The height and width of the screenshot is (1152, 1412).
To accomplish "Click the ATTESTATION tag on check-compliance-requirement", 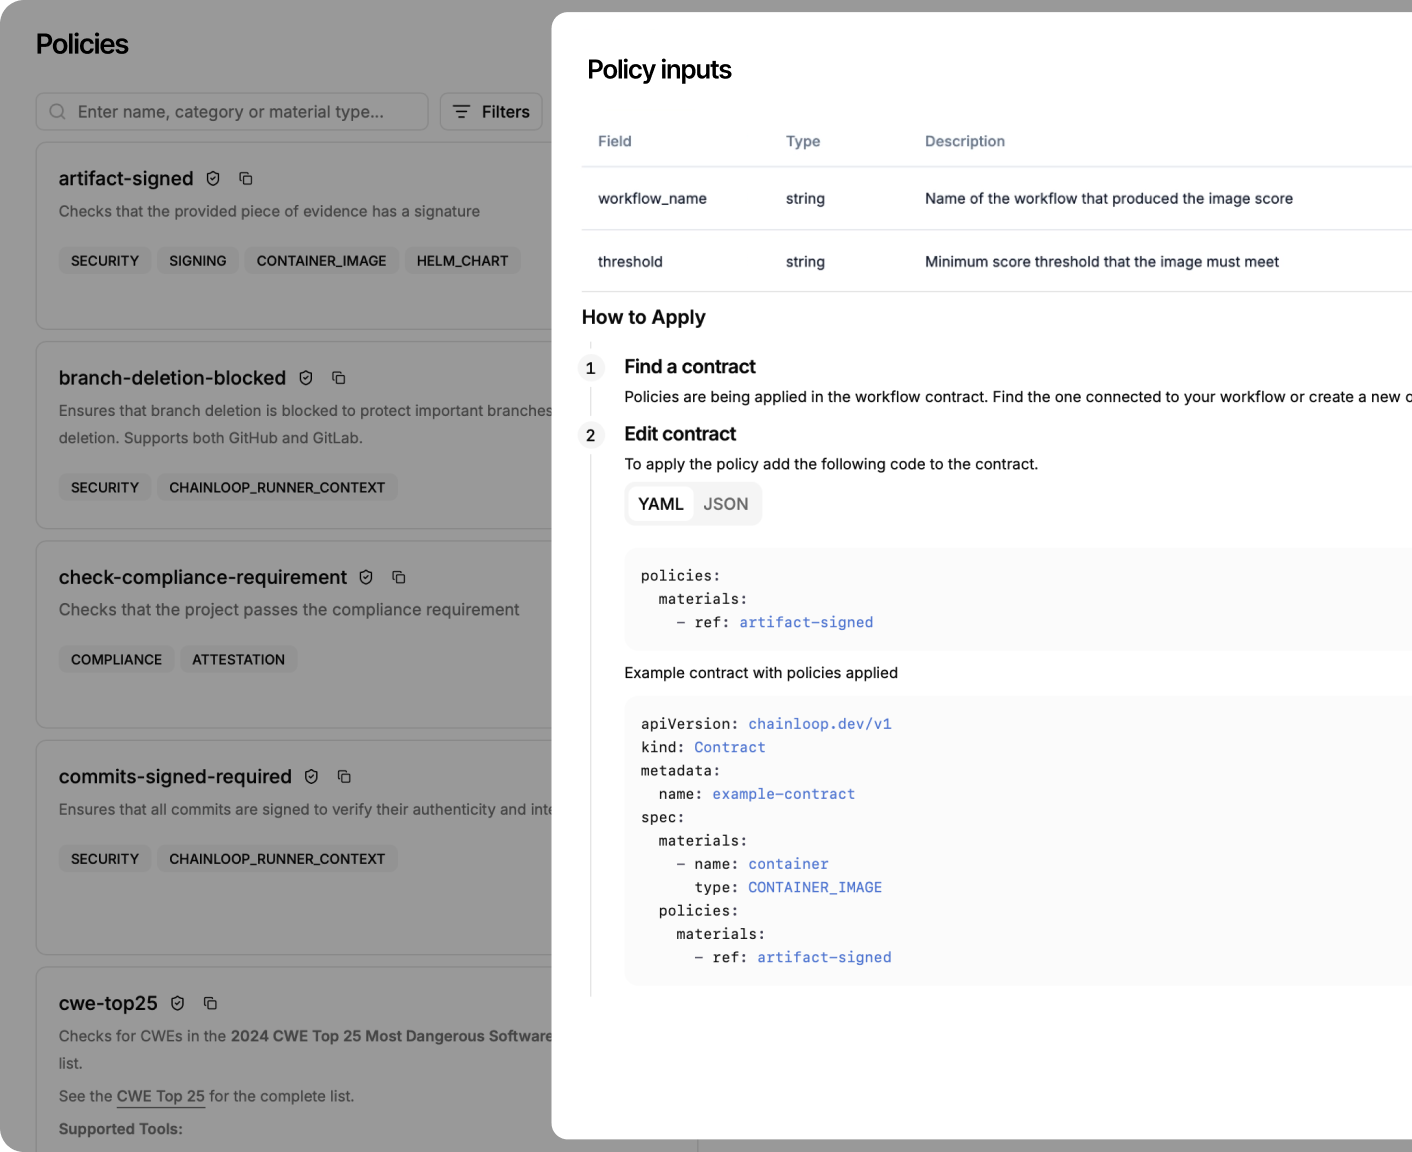I will [238, 660].
